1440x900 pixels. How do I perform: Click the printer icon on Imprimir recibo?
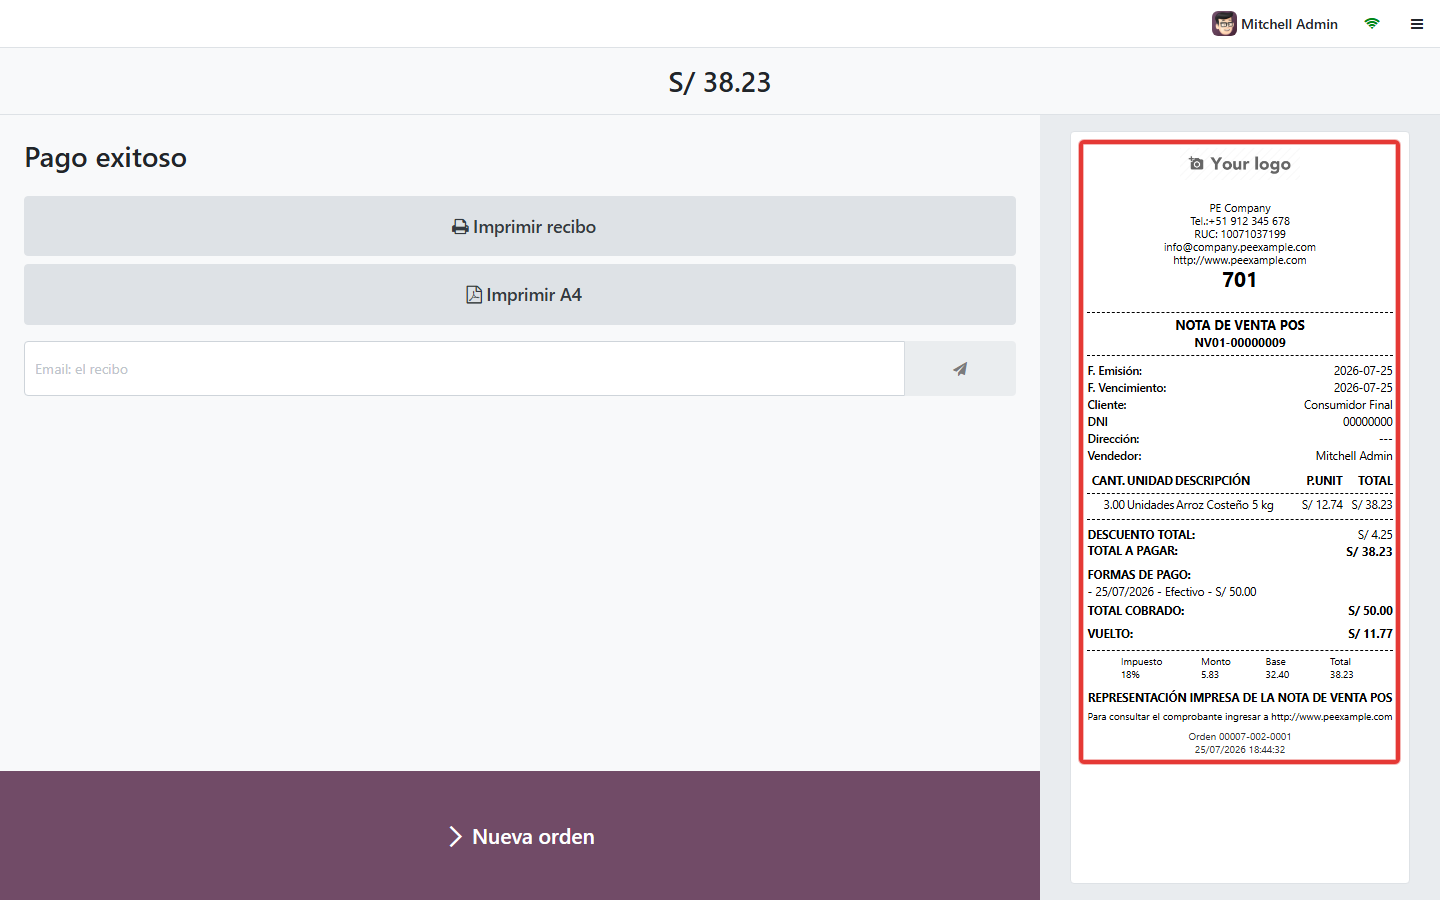coord(460,227)
